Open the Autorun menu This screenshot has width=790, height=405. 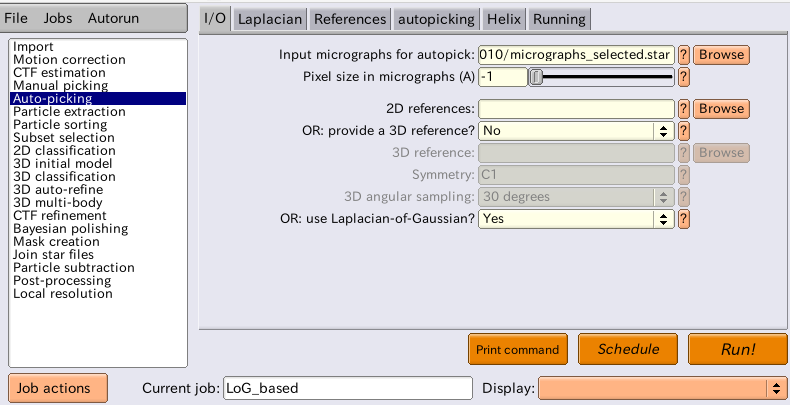point(113,18)
